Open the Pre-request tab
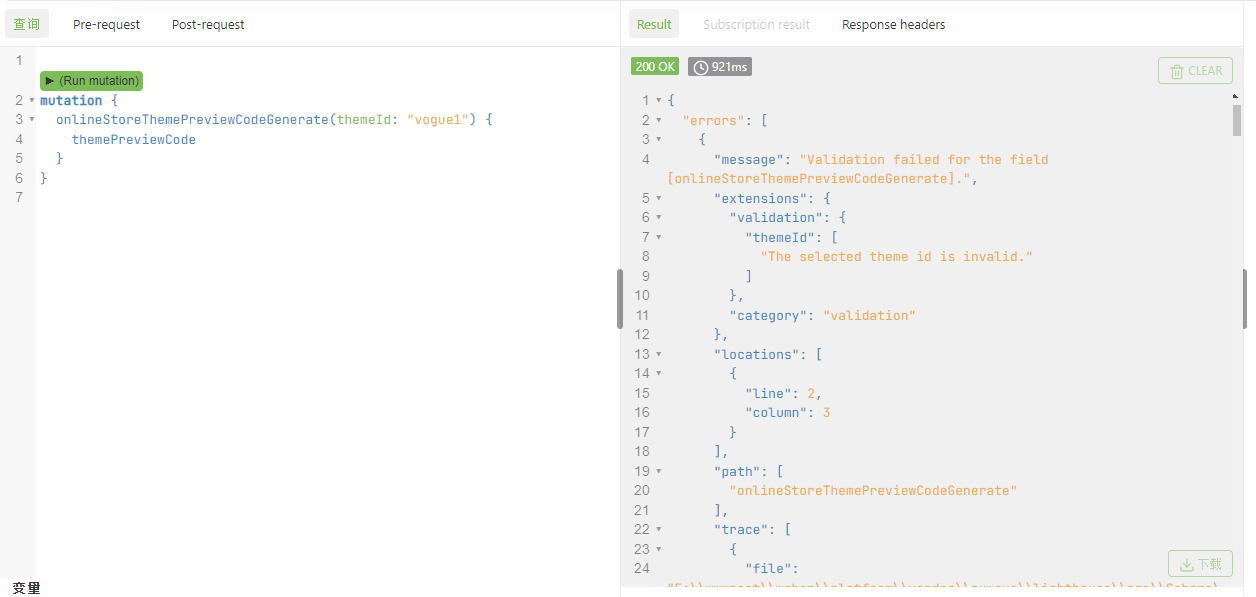The width and height of the screenshot is (1256, 597). pyautogui.click(x=106, y=24)
